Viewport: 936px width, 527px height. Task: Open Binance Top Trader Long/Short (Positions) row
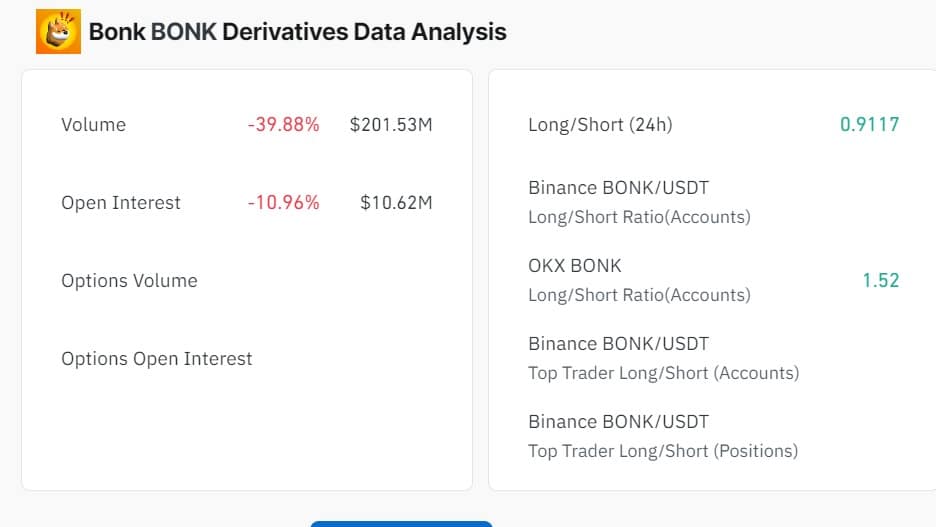[x=662, y=436]
